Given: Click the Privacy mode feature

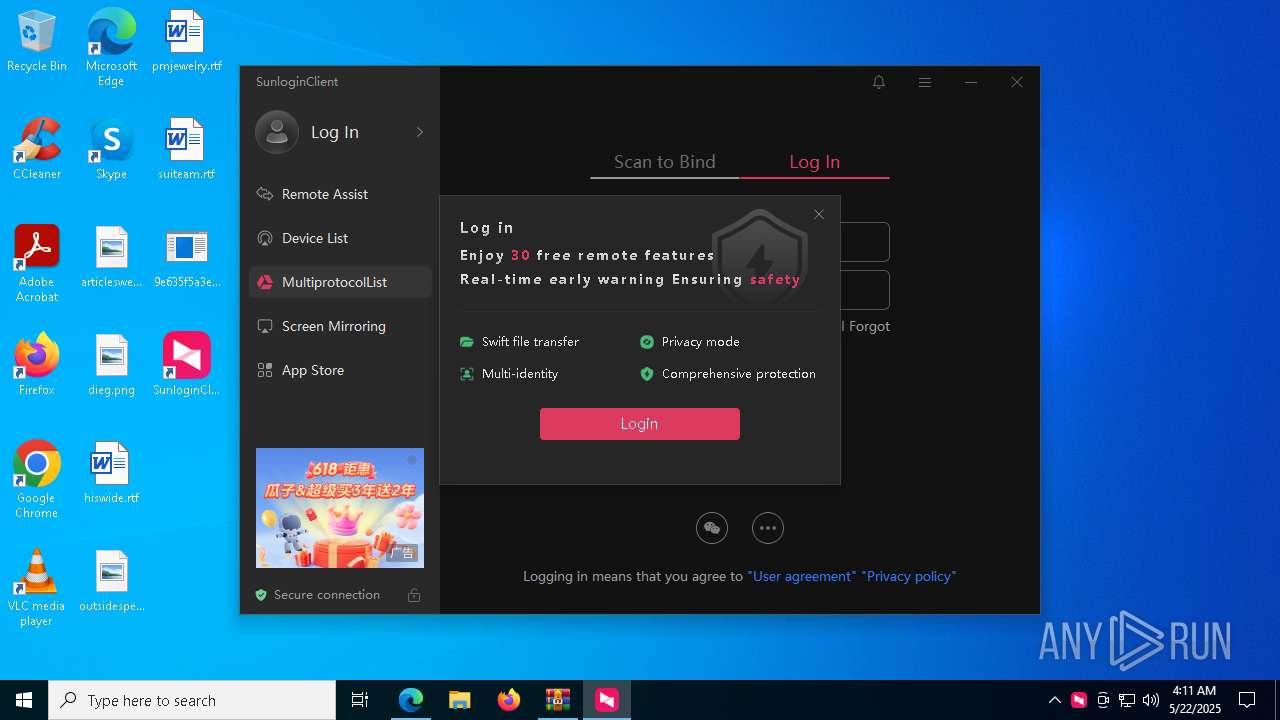Looking at the screenshot, I should pyautogui.click(x=690, y=342).
